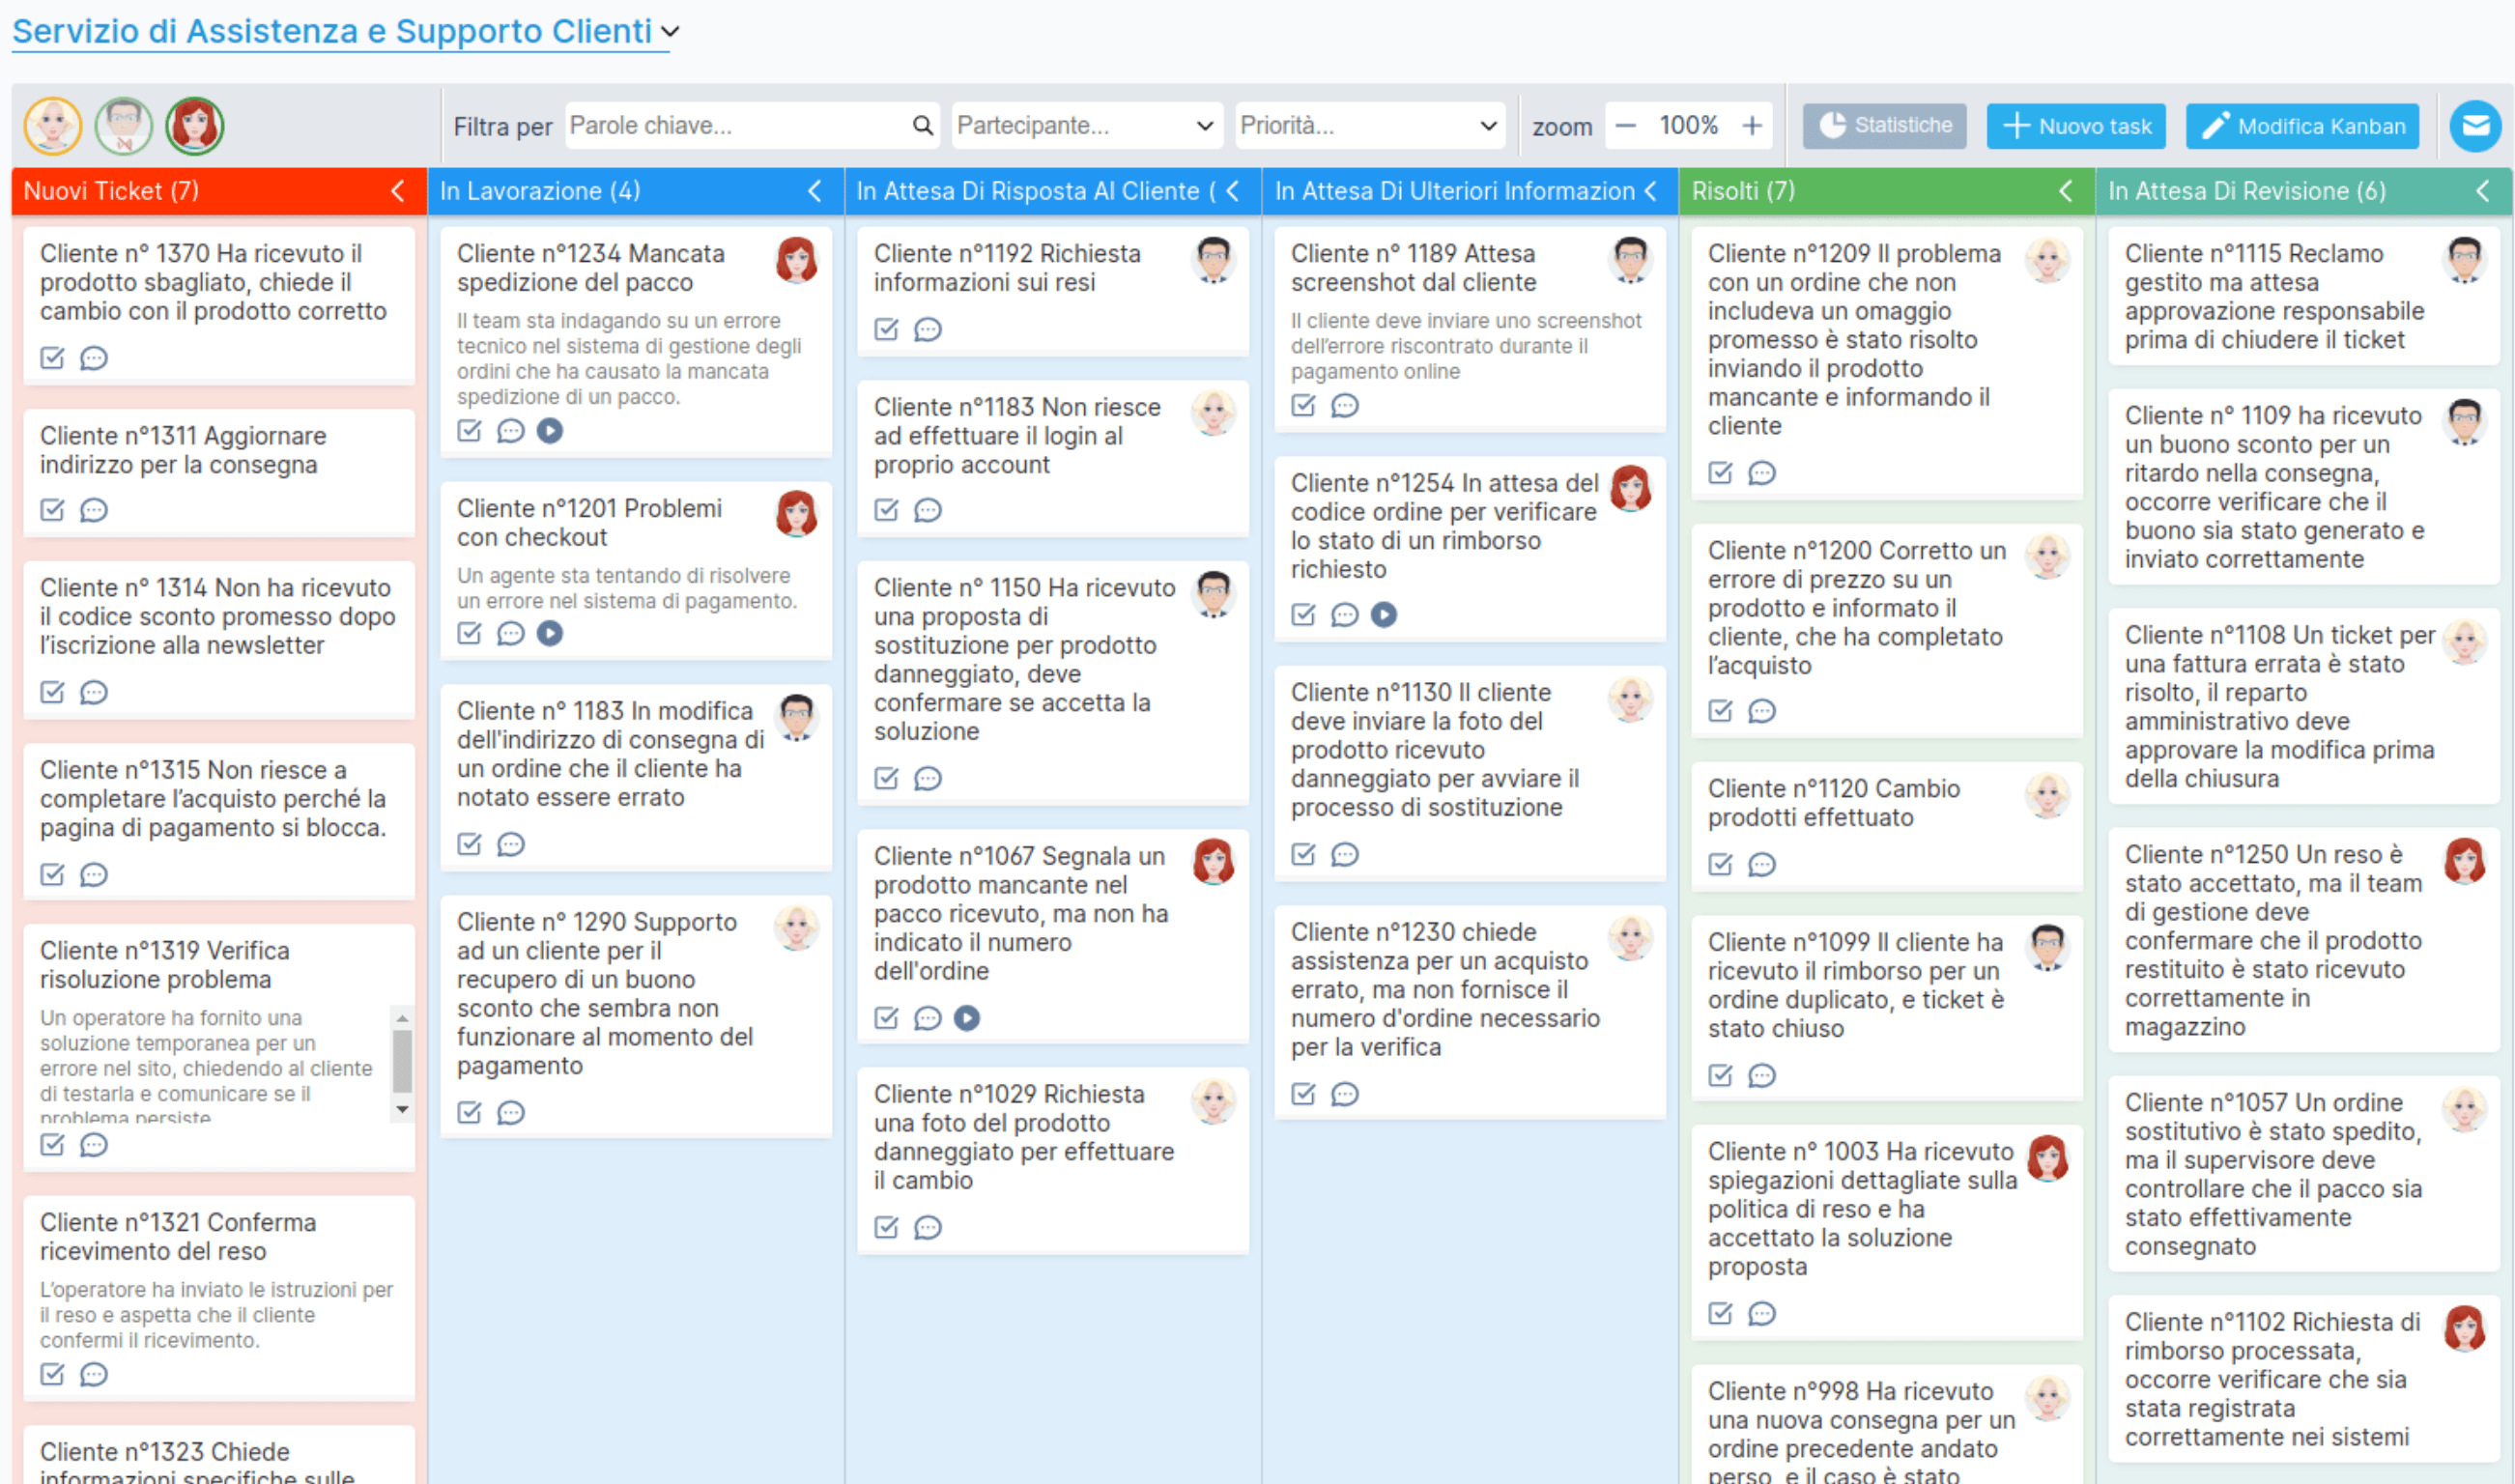Open comments on Cliente n°1315 card
The image size is (2515, 1484).
coord(93,875)
